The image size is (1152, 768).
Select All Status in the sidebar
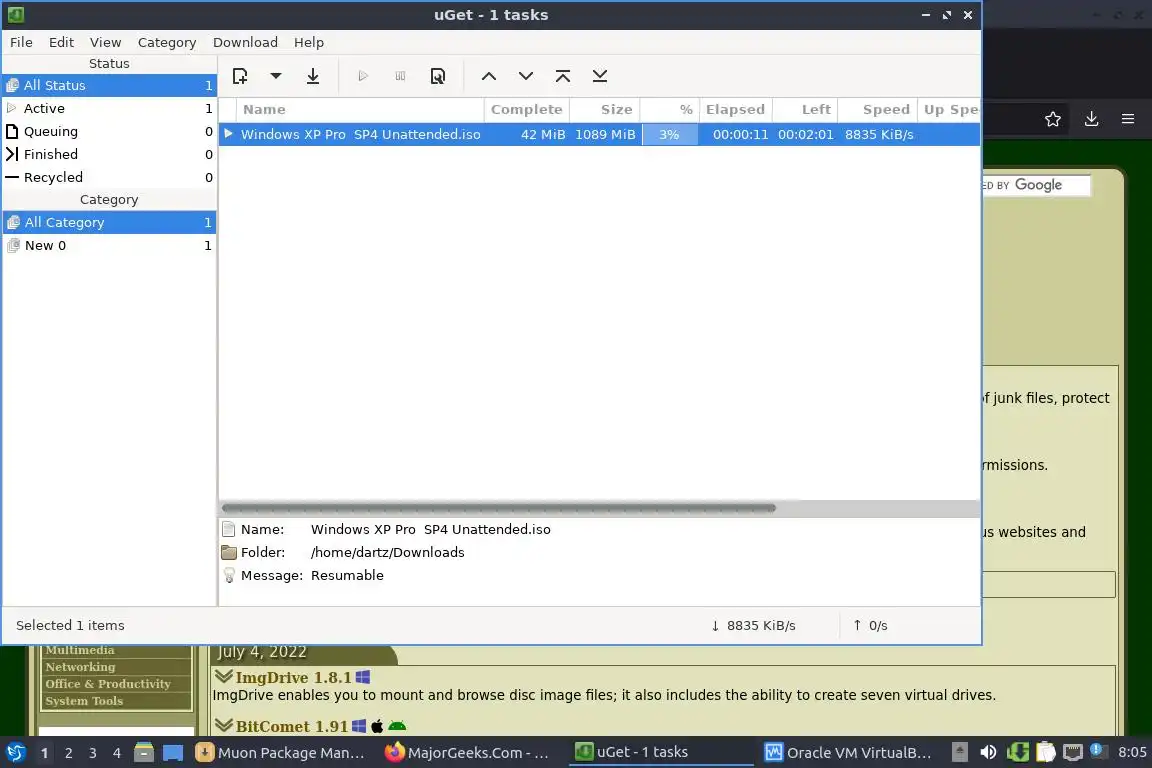coord(109,85)
